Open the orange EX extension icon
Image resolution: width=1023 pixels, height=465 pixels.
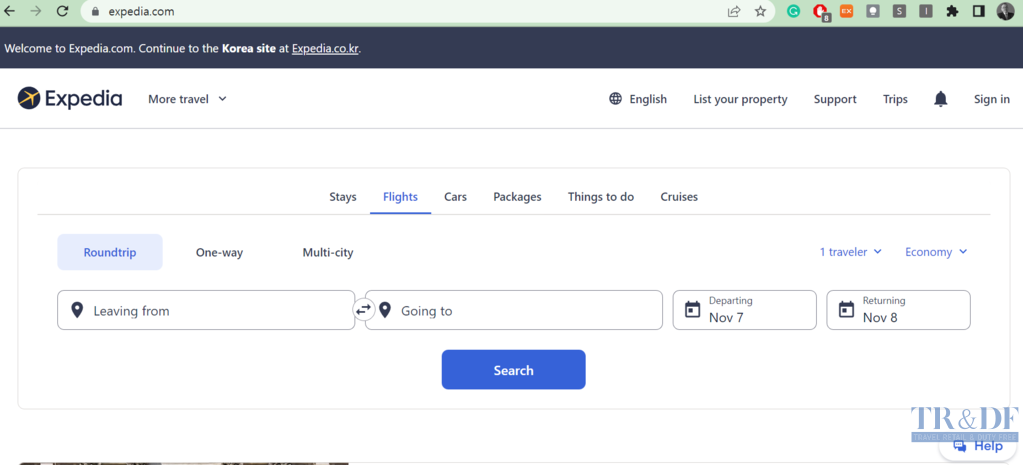(846, 11)
